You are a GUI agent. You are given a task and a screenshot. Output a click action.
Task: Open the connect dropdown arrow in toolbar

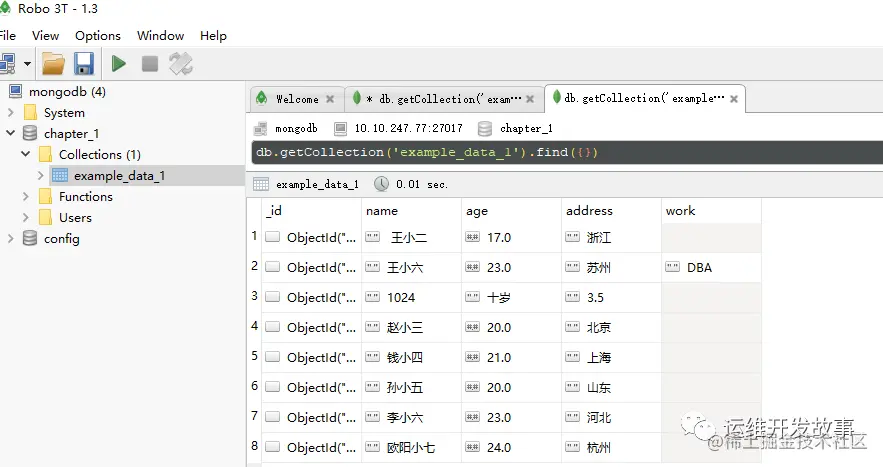click(x=27, y=64)
